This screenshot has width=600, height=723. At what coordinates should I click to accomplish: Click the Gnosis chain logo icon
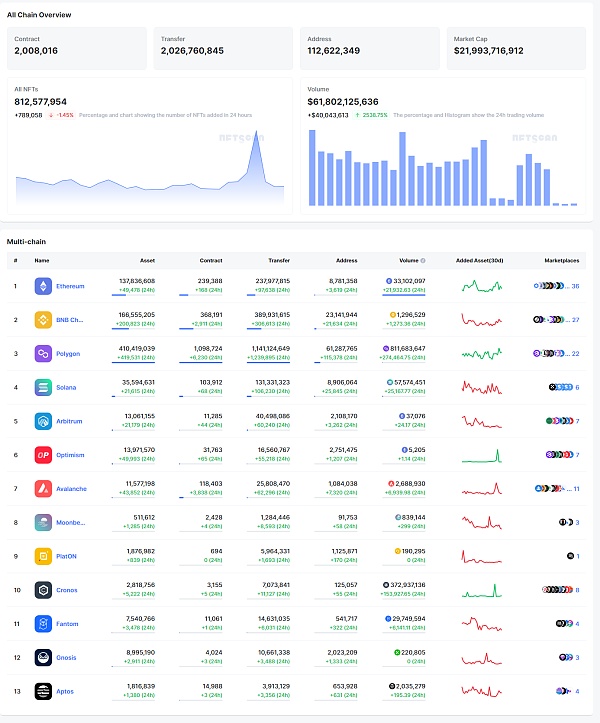[x=43, y=658]
